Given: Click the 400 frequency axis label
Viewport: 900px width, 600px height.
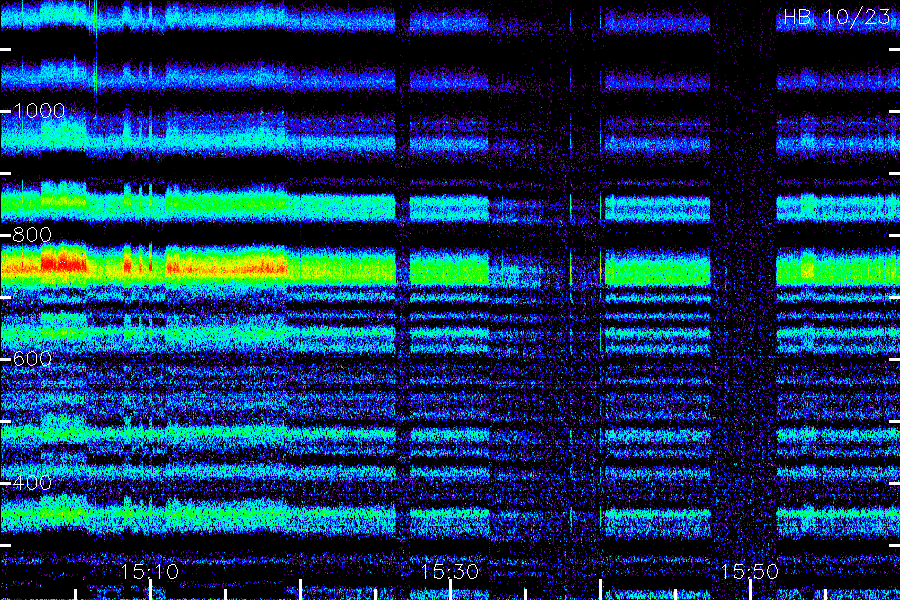Looking at the screenshot, I should tap(32, 483).
